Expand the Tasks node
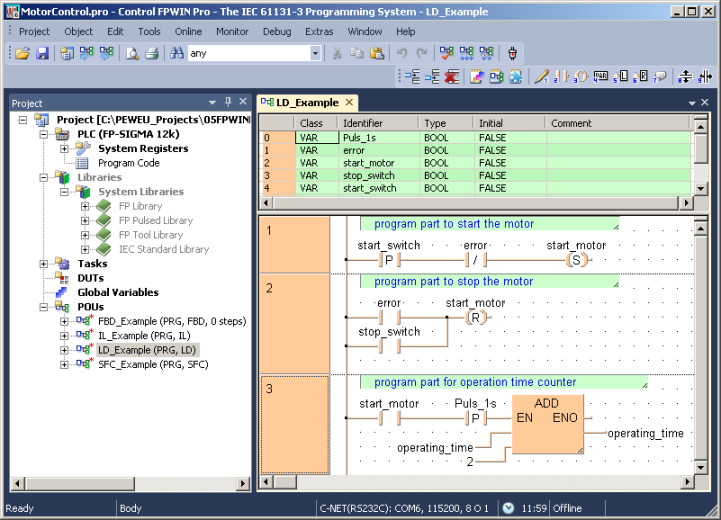The image size is (721, 520). click(x=43, y=264)
